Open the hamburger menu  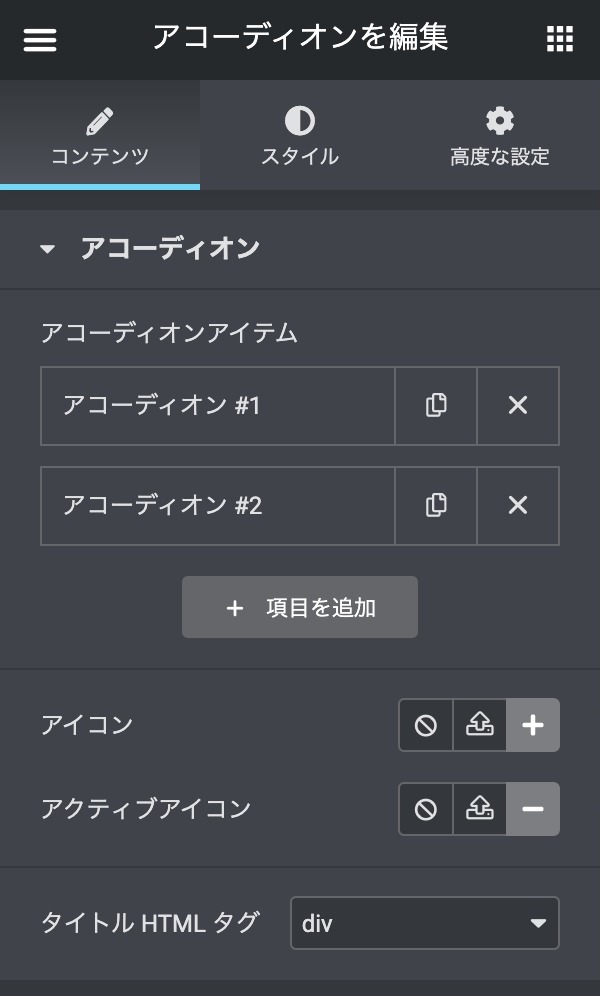click(40, 40)
